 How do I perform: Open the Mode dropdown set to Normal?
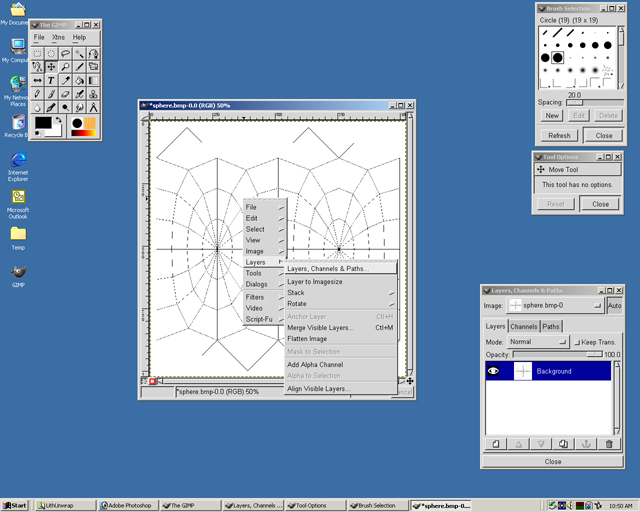(538, 342)
